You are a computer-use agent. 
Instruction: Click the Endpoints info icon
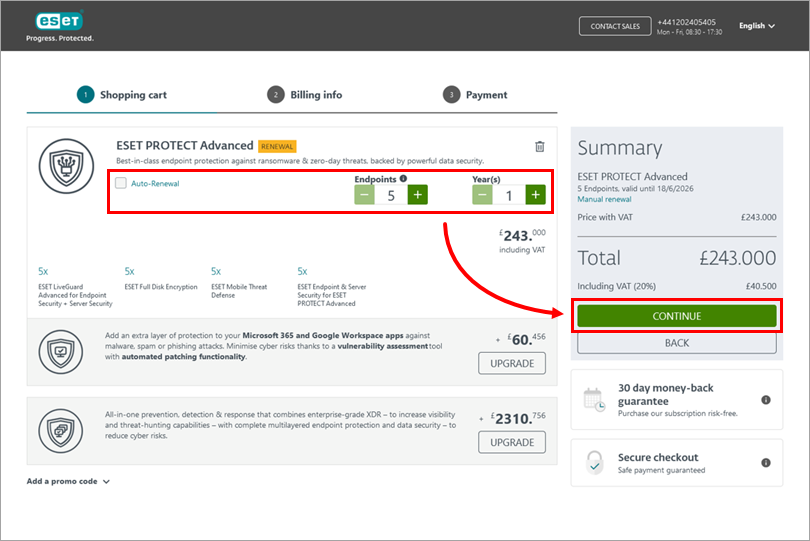[403, 179]
